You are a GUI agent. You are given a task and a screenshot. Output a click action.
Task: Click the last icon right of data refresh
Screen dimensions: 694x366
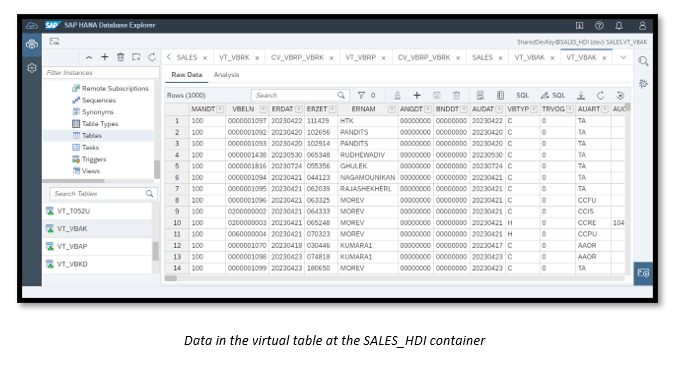point(620,95)
